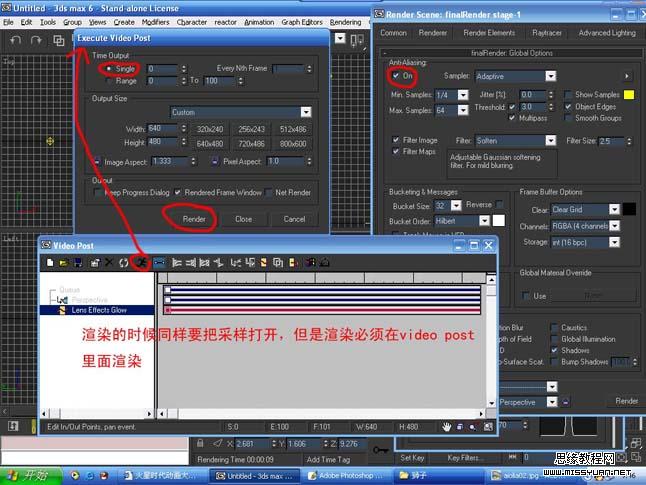Click the Redo arrow in 3ds max toolbar

36,40
